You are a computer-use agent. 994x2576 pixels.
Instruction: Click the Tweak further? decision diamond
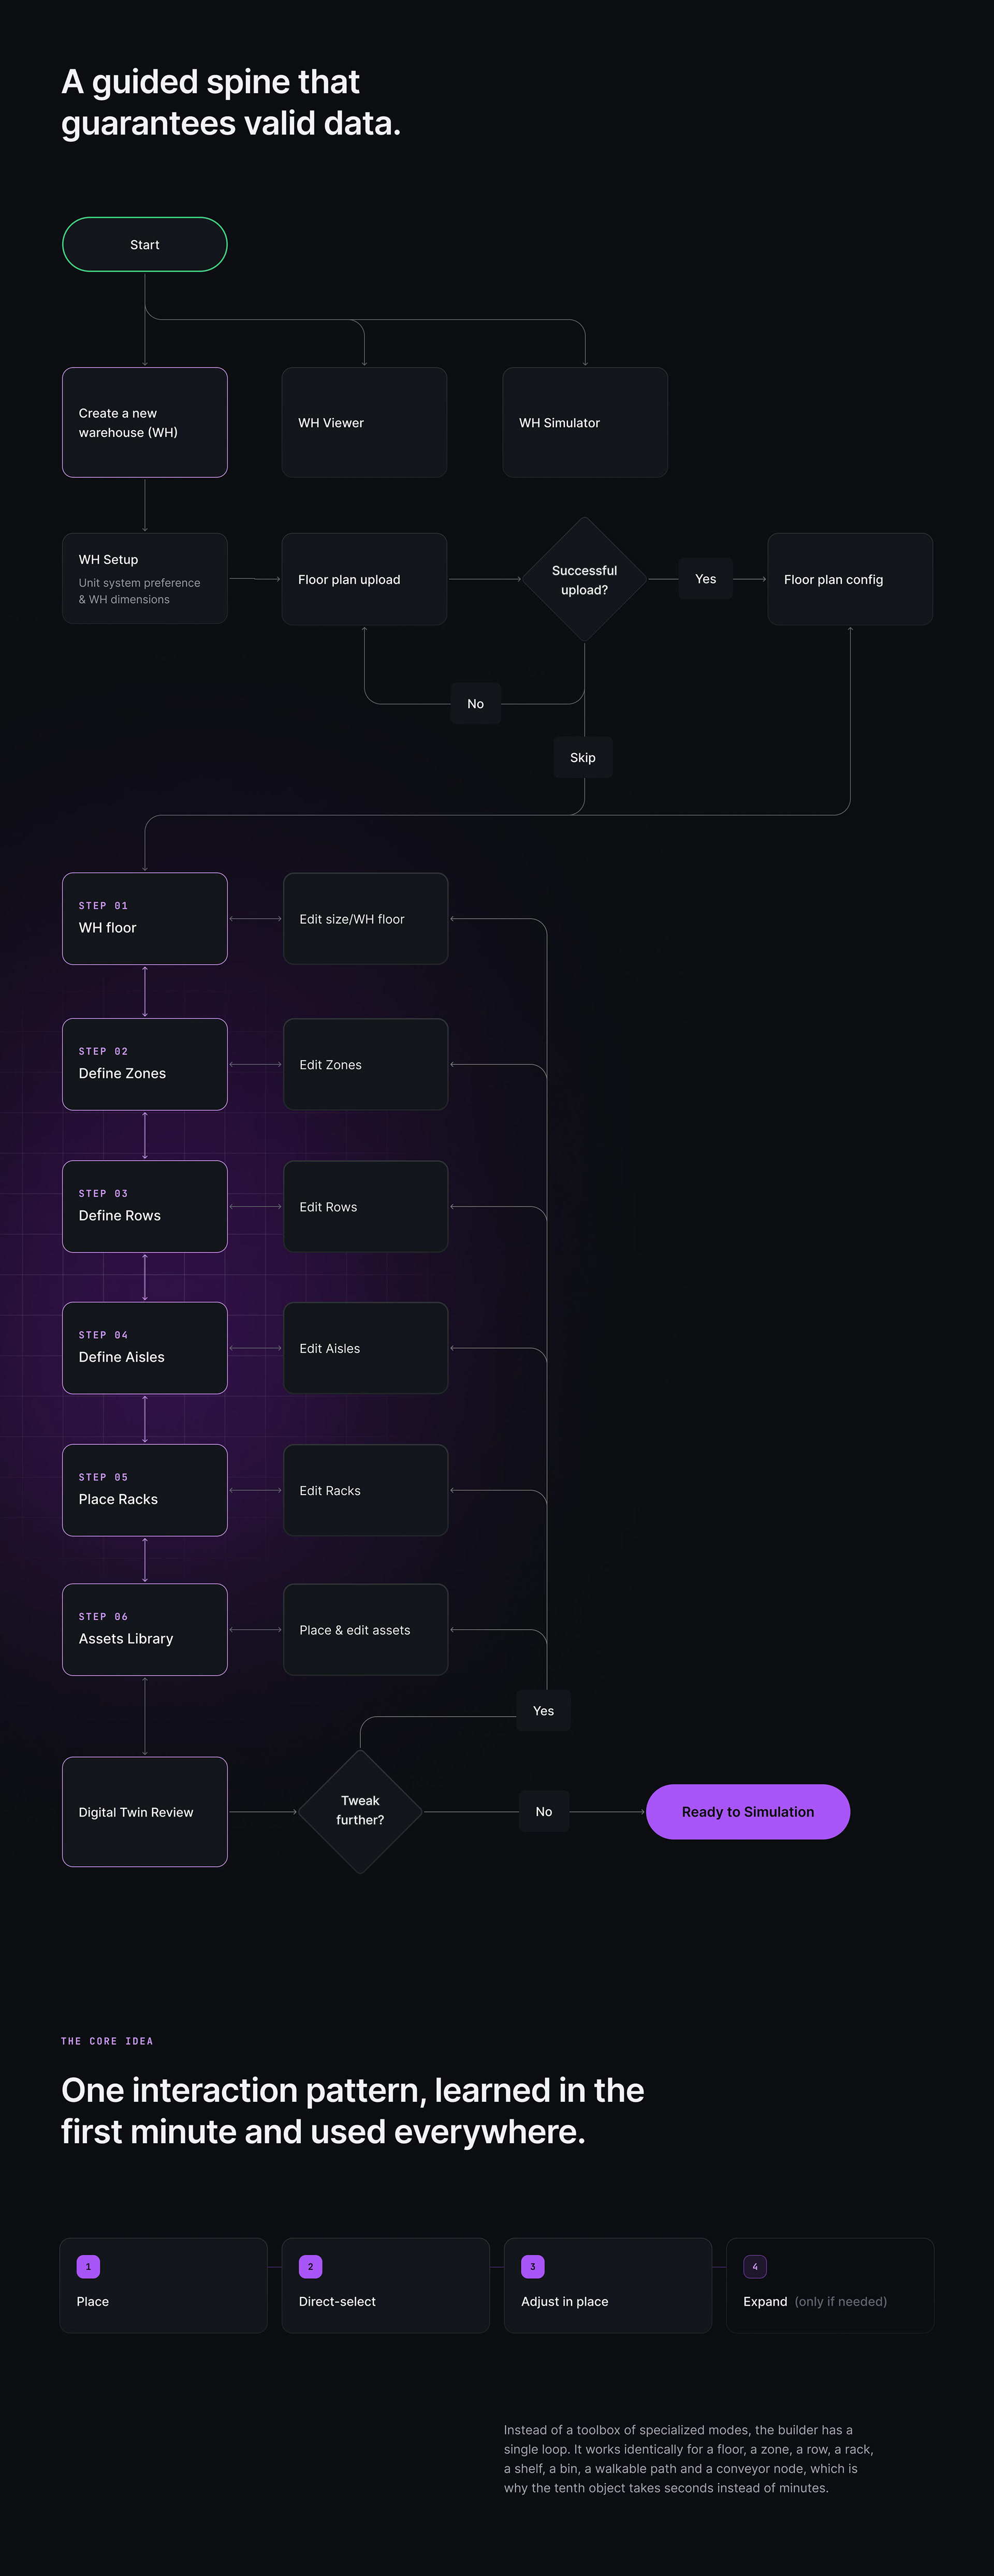point(360,1811)
